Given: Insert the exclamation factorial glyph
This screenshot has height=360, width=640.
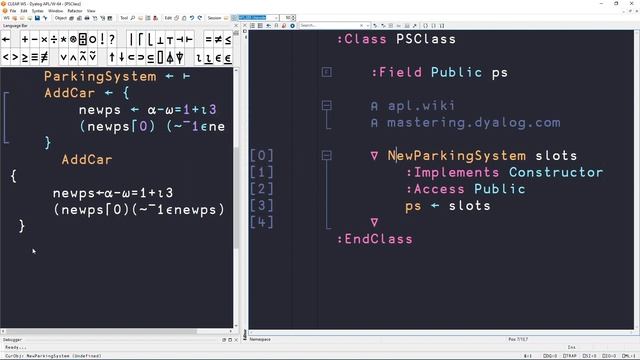Looking at the screenshot, I should [102, 40].
